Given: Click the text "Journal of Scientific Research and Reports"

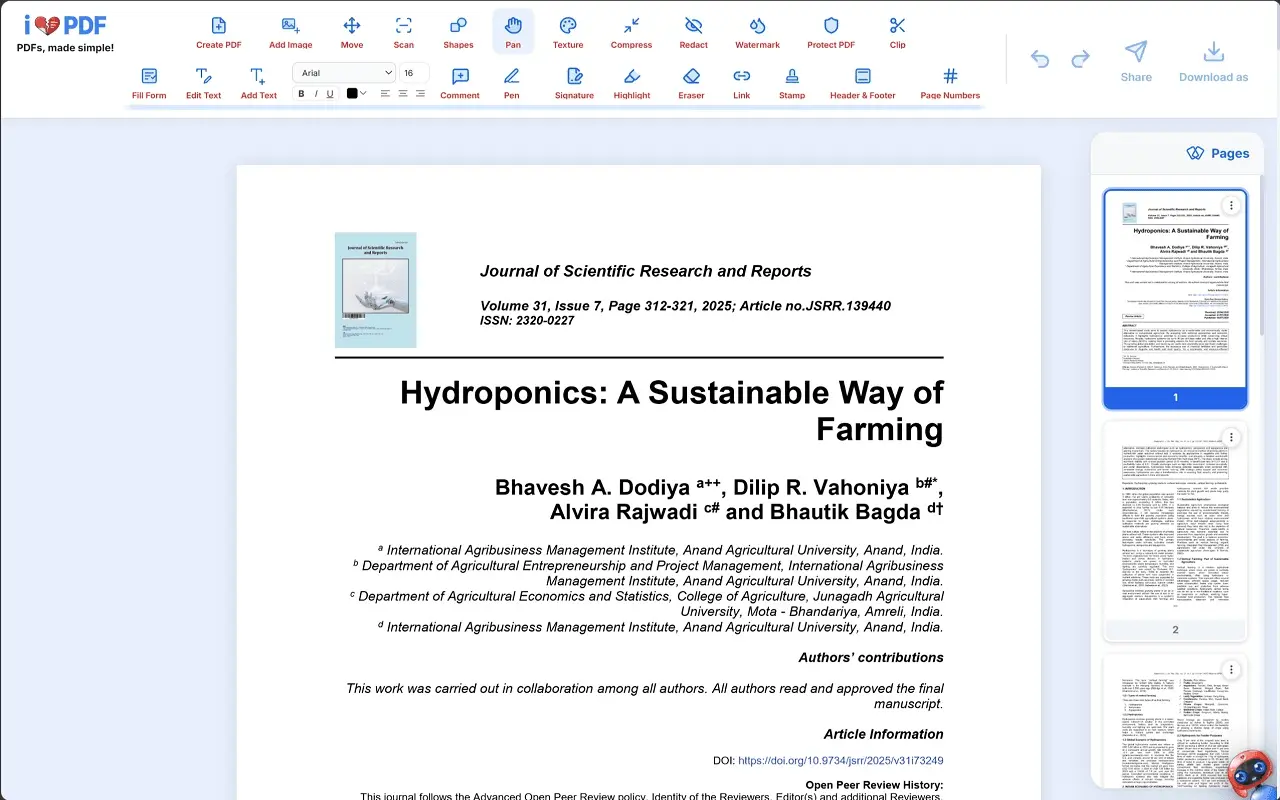Looking at the screenshot, I should click(646, 271).
